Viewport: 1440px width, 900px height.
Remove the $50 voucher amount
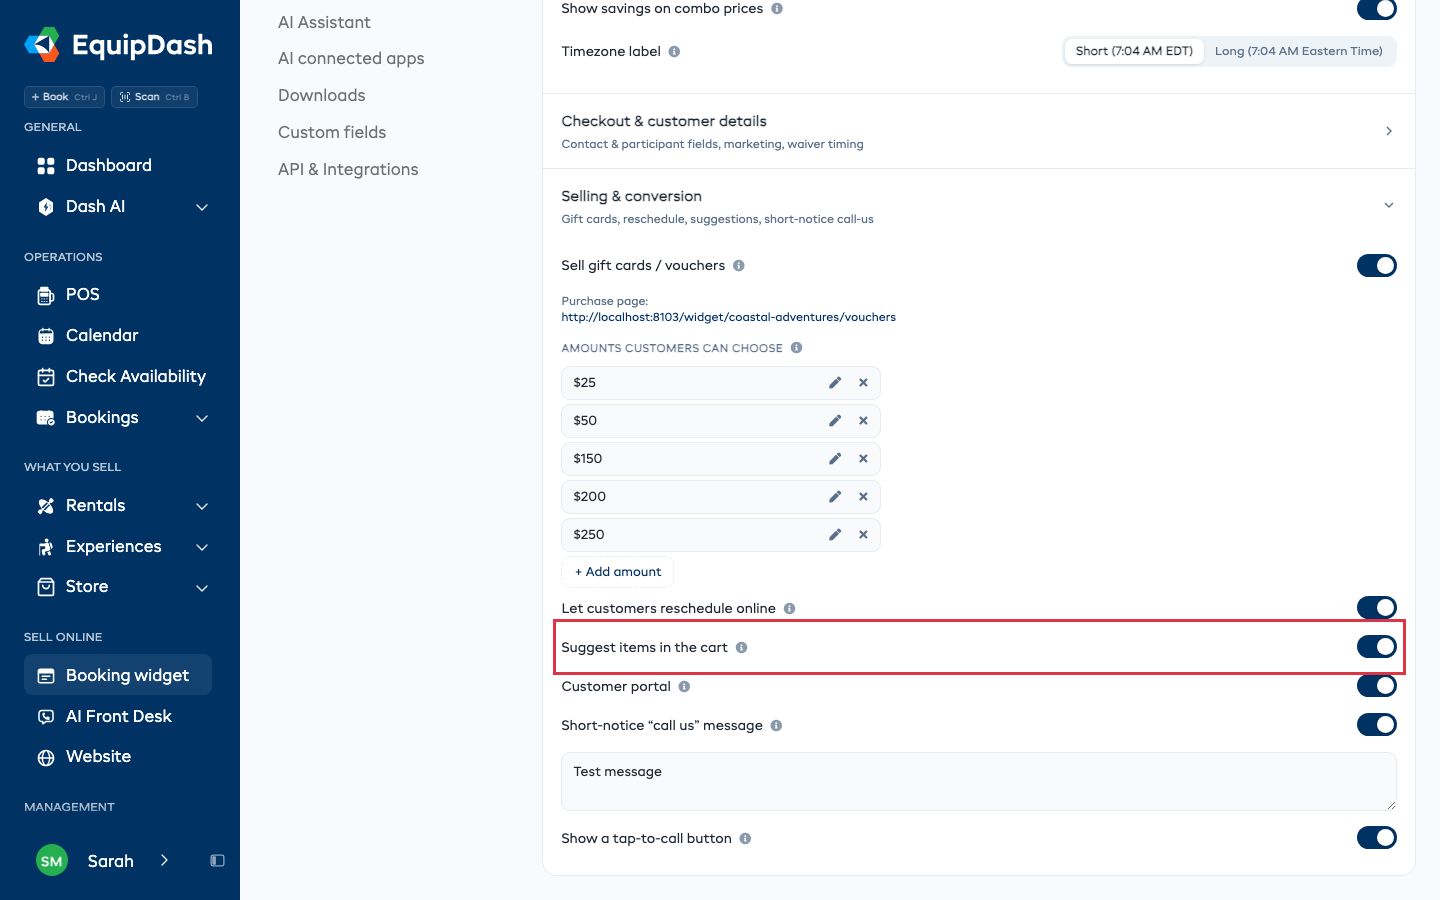863,421
